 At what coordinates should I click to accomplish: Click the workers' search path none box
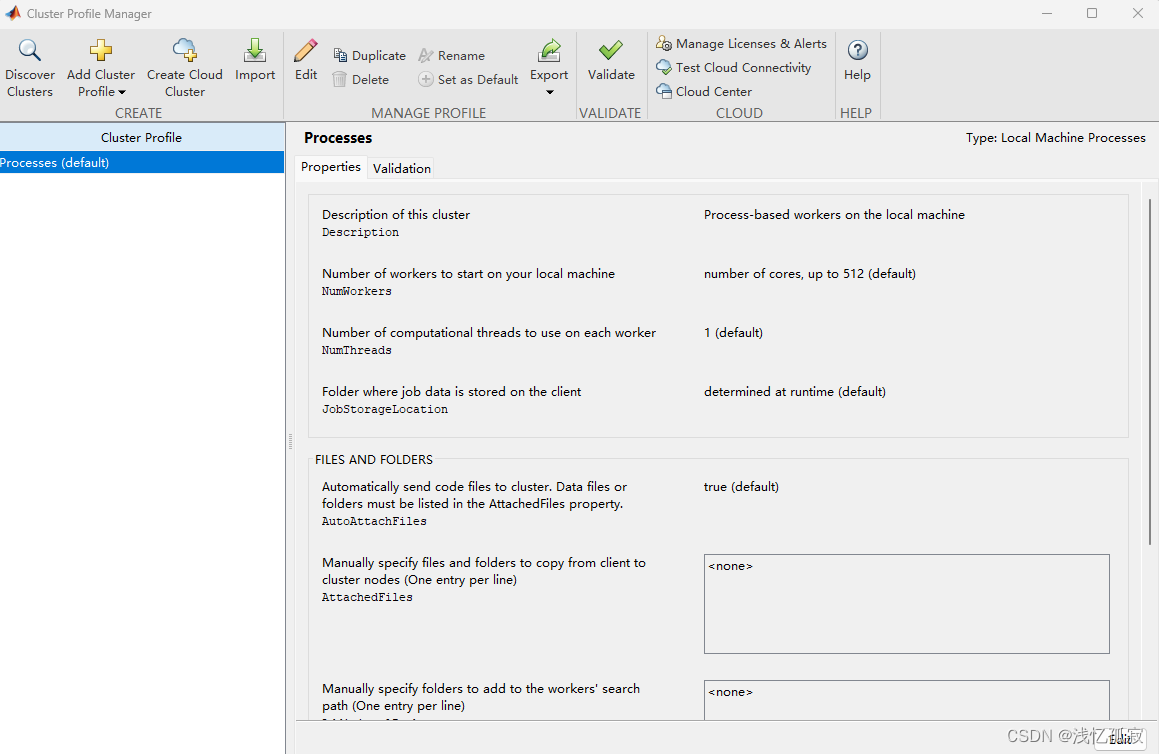point(906,700)
